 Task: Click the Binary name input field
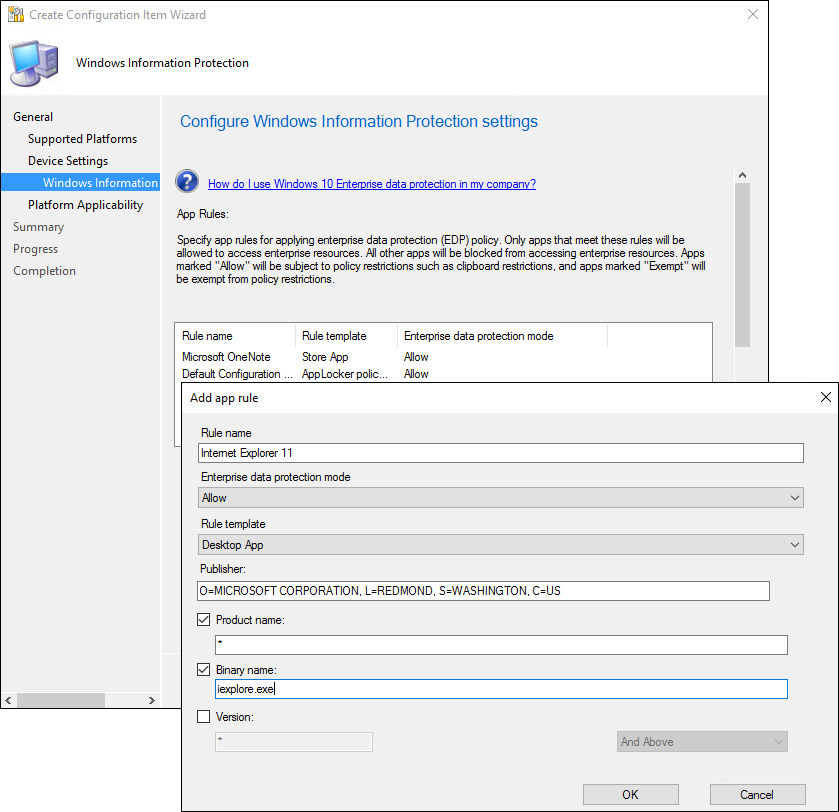[x=500, y=689]
